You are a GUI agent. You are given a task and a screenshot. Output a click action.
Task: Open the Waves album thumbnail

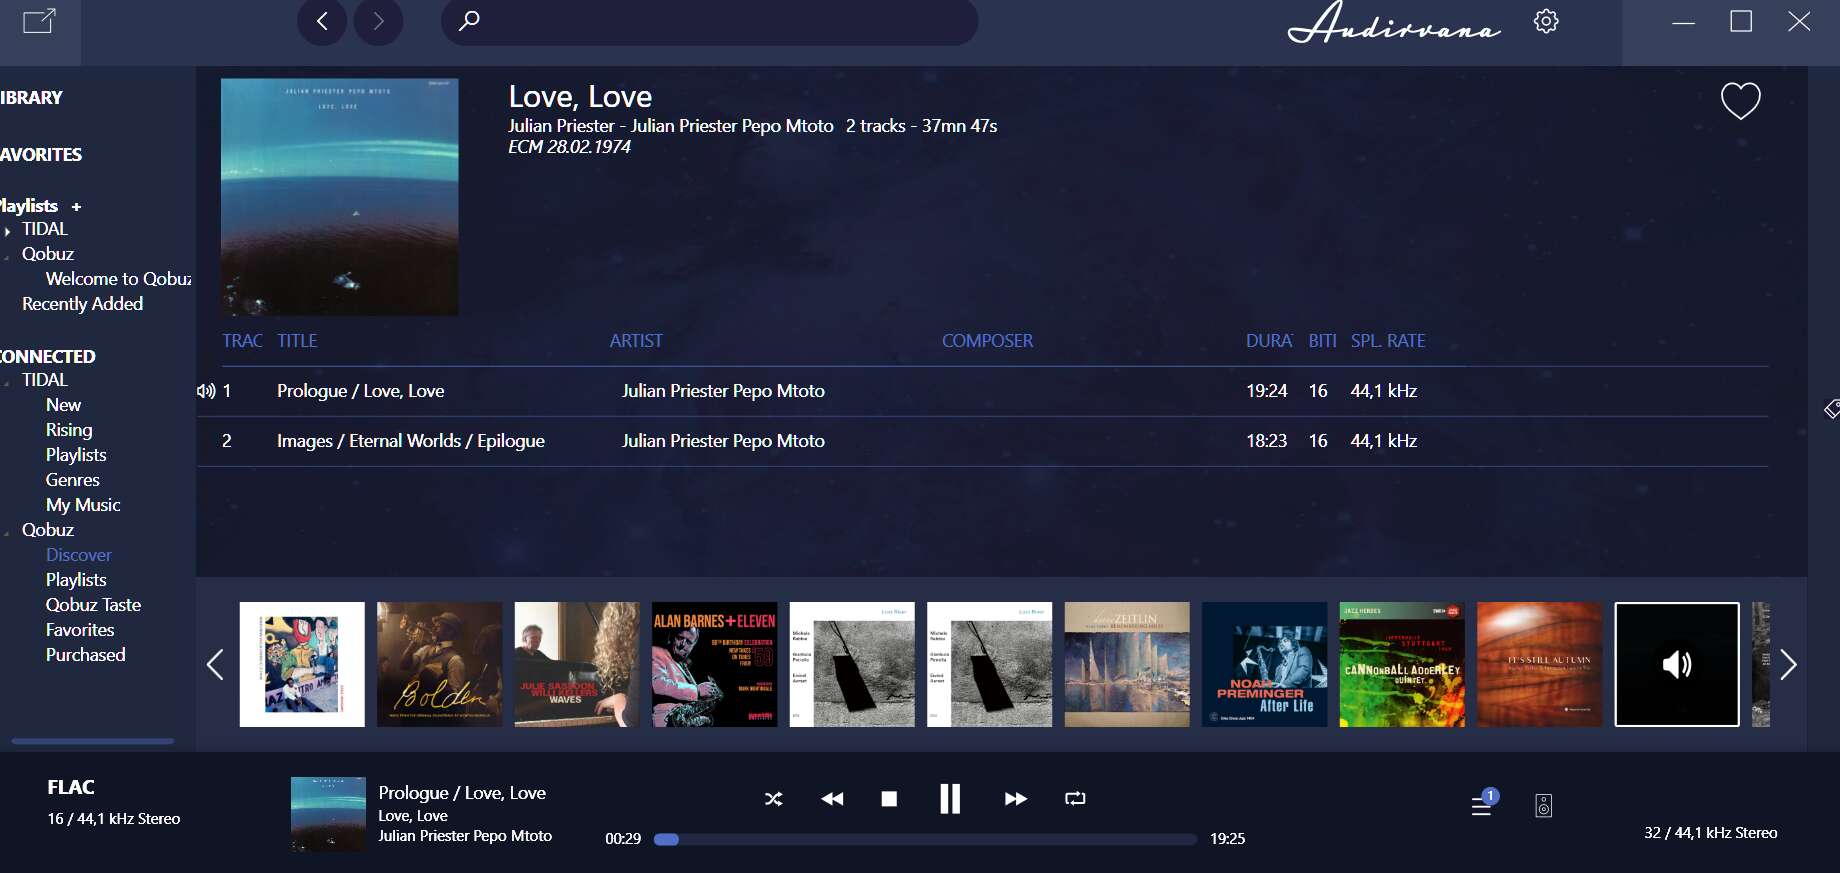(577, 664)
